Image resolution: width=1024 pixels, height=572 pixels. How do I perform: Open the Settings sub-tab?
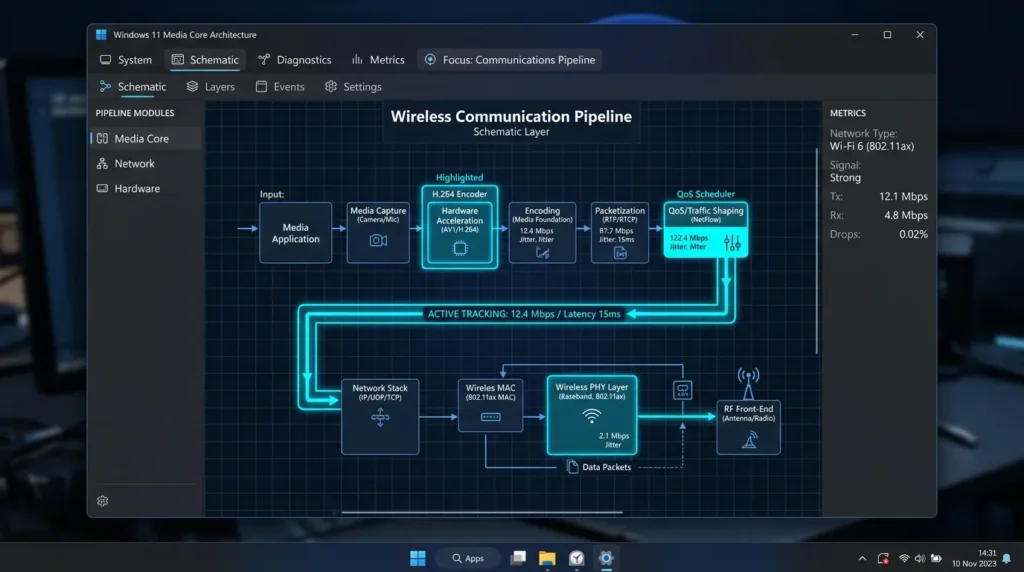(x=353, y=86)
